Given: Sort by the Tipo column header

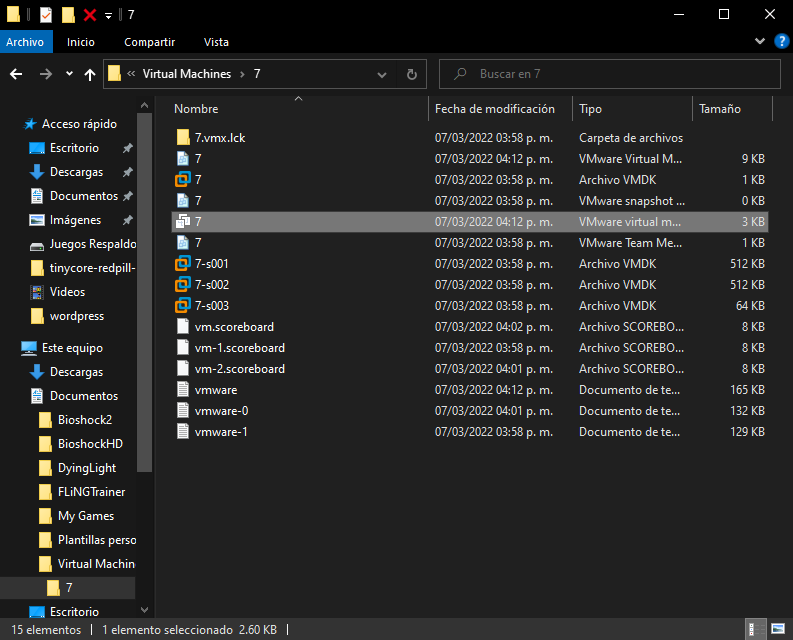Looking at the screenshot, I should (x=590, y=109).
